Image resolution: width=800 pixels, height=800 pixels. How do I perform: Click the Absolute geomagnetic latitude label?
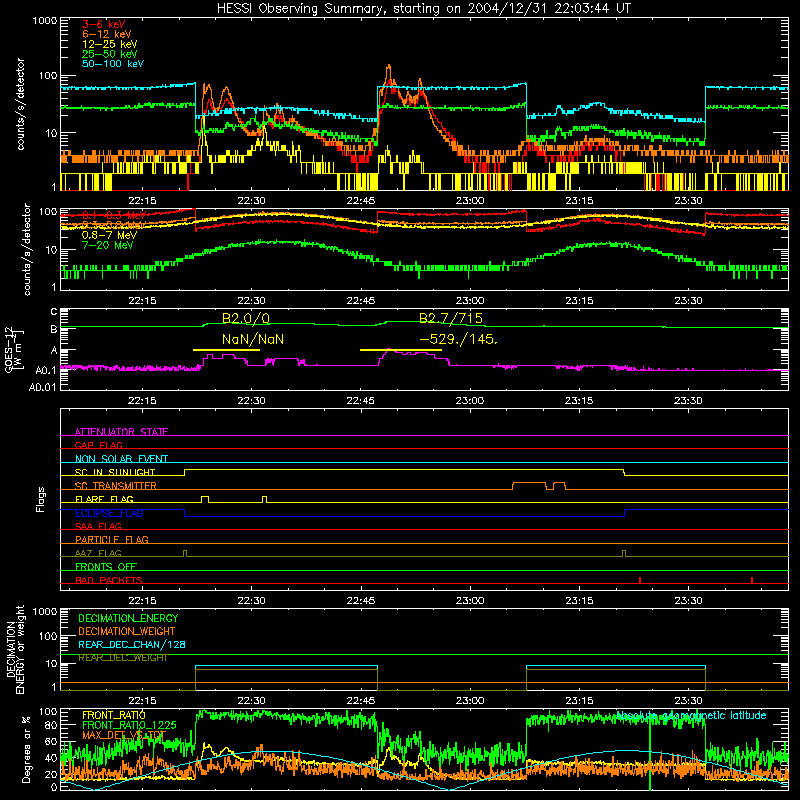pyautogui.click(x=691, y=715)
